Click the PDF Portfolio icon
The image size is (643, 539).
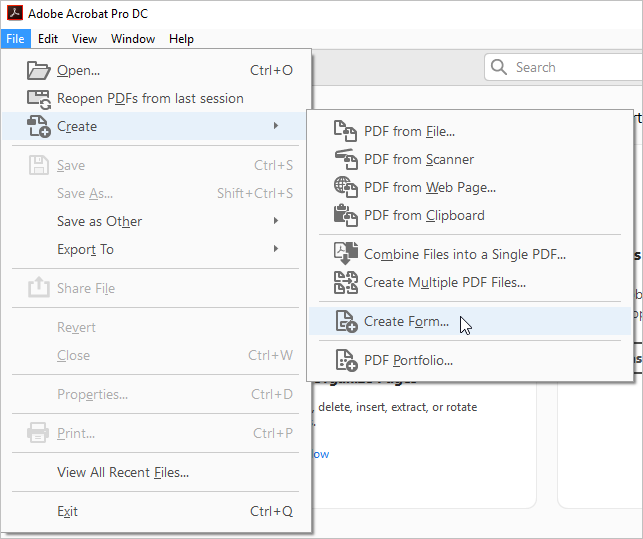[347, 360]
